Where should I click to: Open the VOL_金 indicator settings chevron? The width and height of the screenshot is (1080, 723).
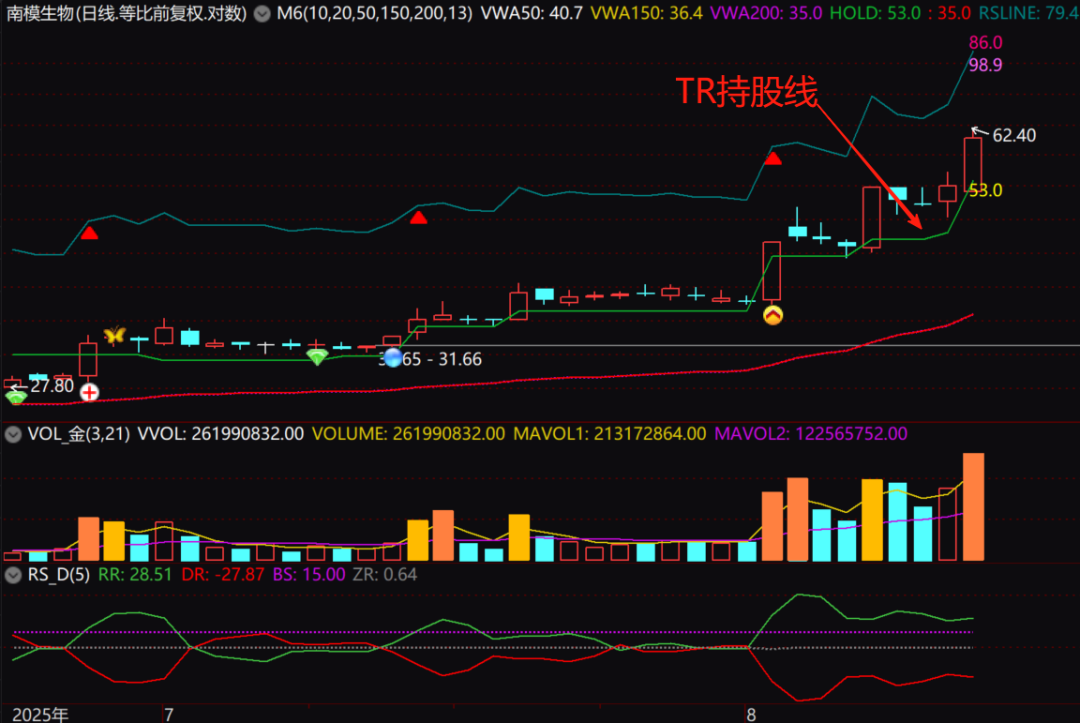(x=13, y=434)
